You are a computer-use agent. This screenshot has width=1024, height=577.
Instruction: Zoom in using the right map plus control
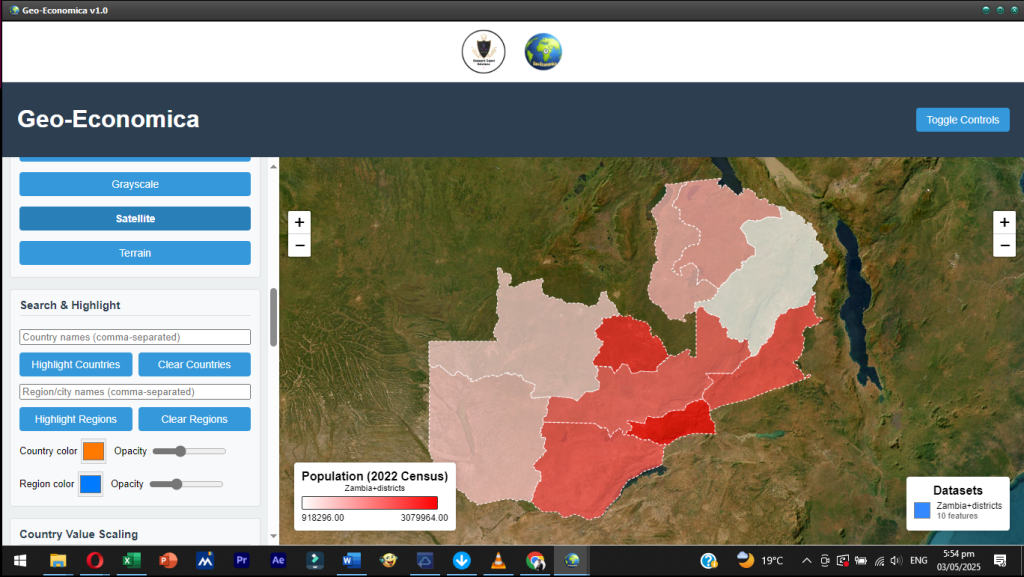[x=1004, y=222]
